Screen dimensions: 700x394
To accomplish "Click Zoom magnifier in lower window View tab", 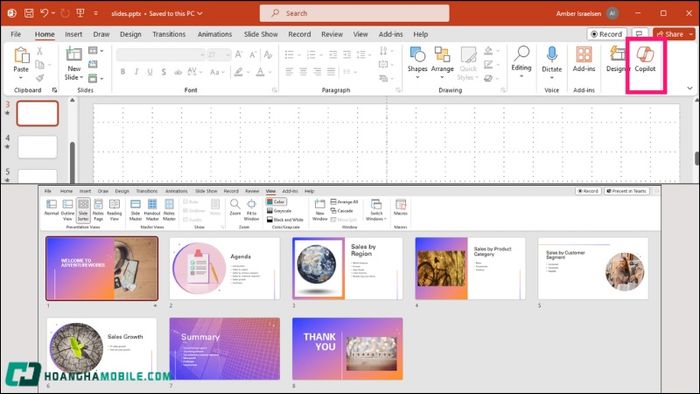I will [235, 207].
